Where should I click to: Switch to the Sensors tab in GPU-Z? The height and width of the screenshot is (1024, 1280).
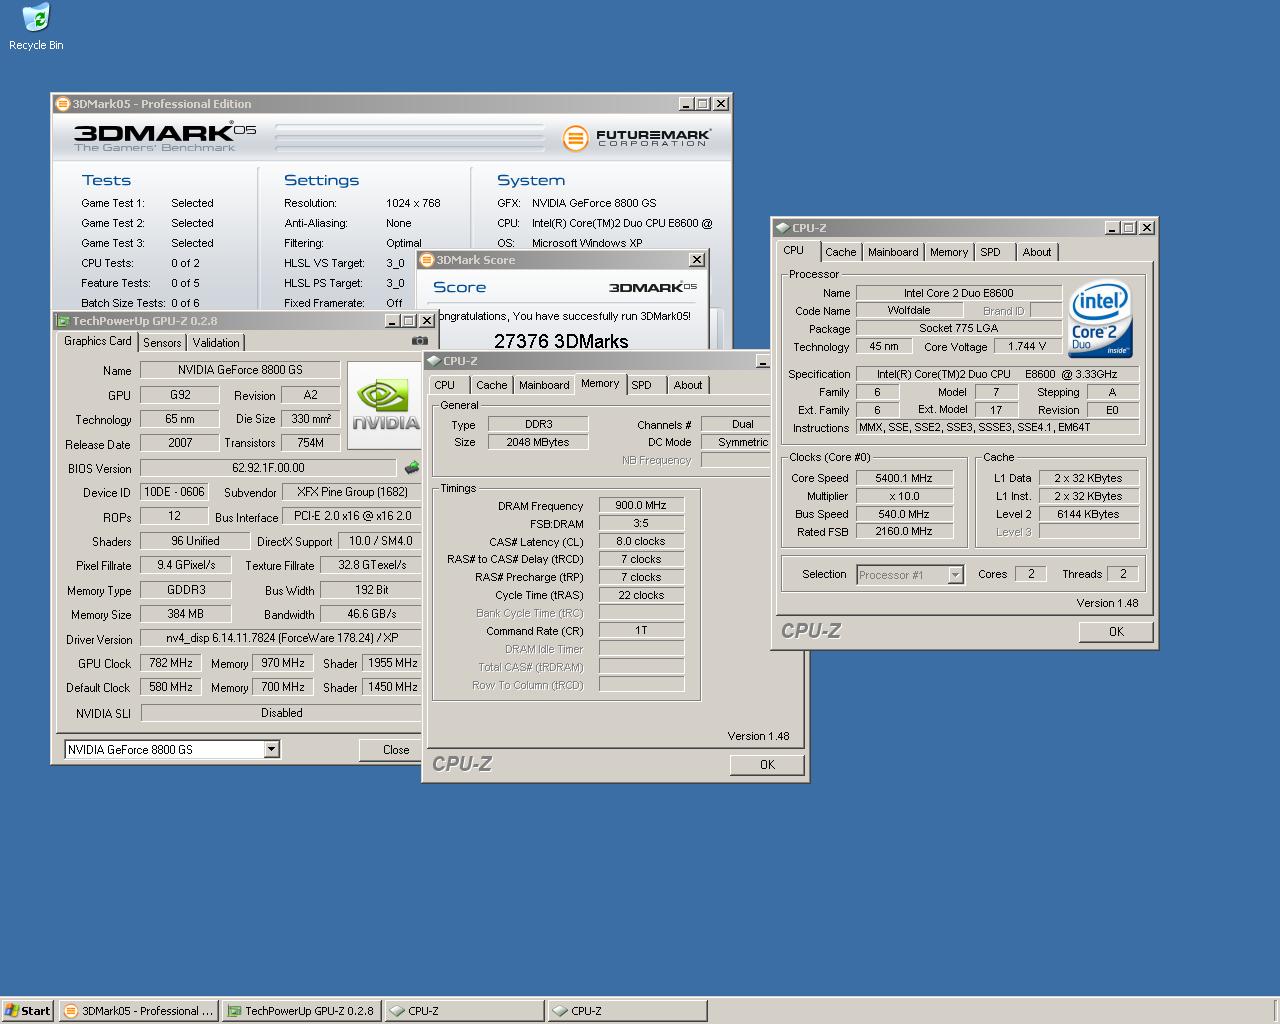coord(162,342)
